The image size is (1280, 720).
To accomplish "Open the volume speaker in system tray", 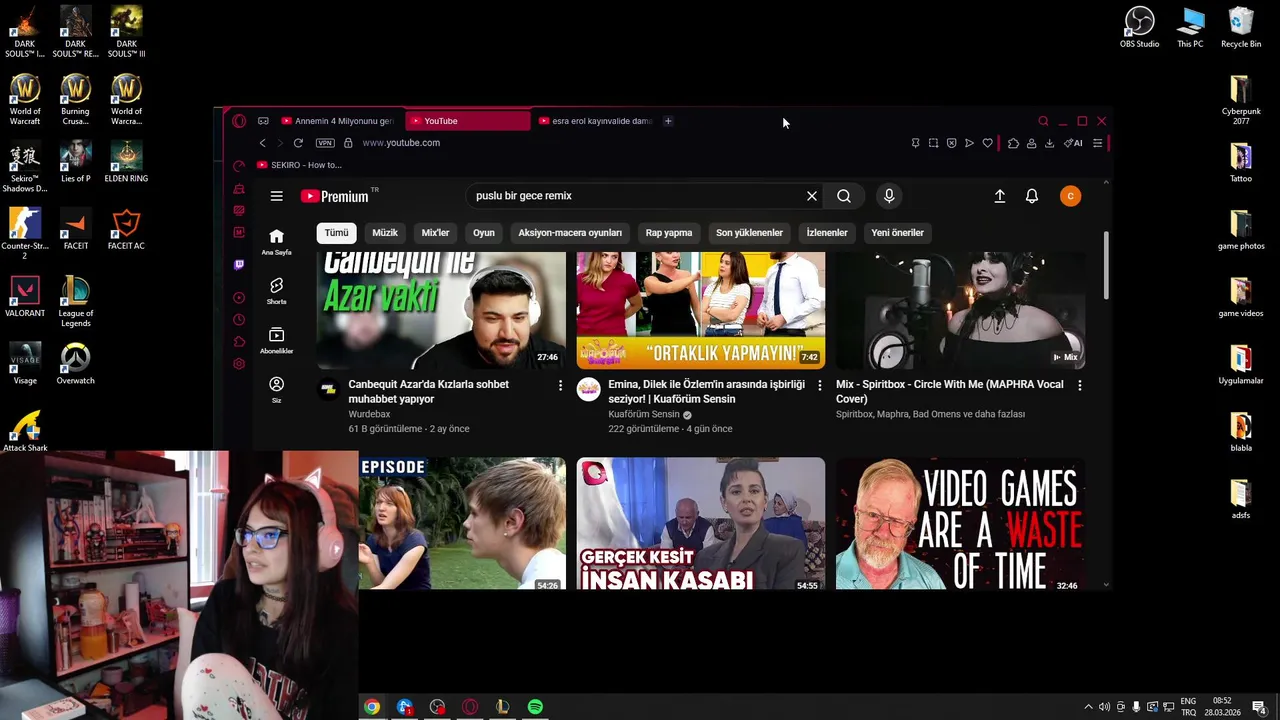I will pyautogui.click(x=1104, y=707).
